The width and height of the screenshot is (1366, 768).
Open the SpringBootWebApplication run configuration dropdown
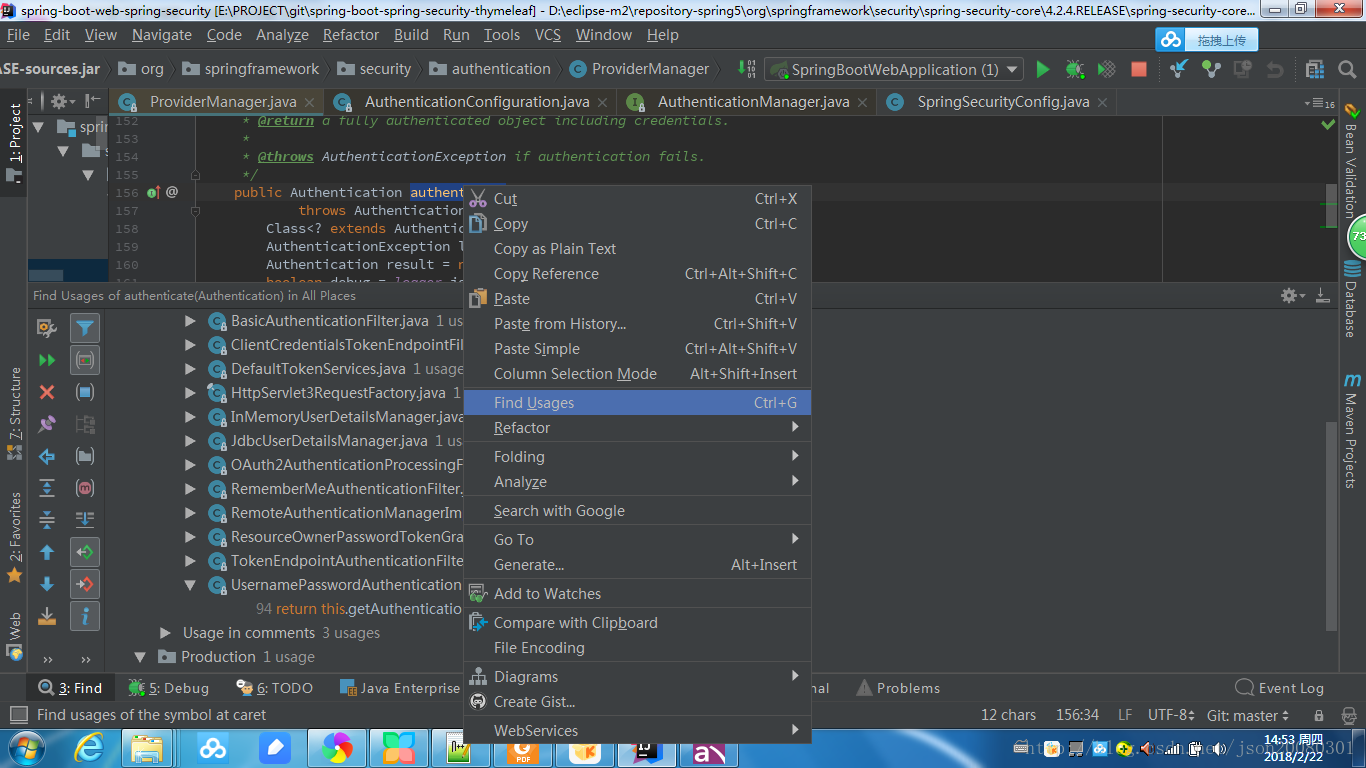[894, 69]
